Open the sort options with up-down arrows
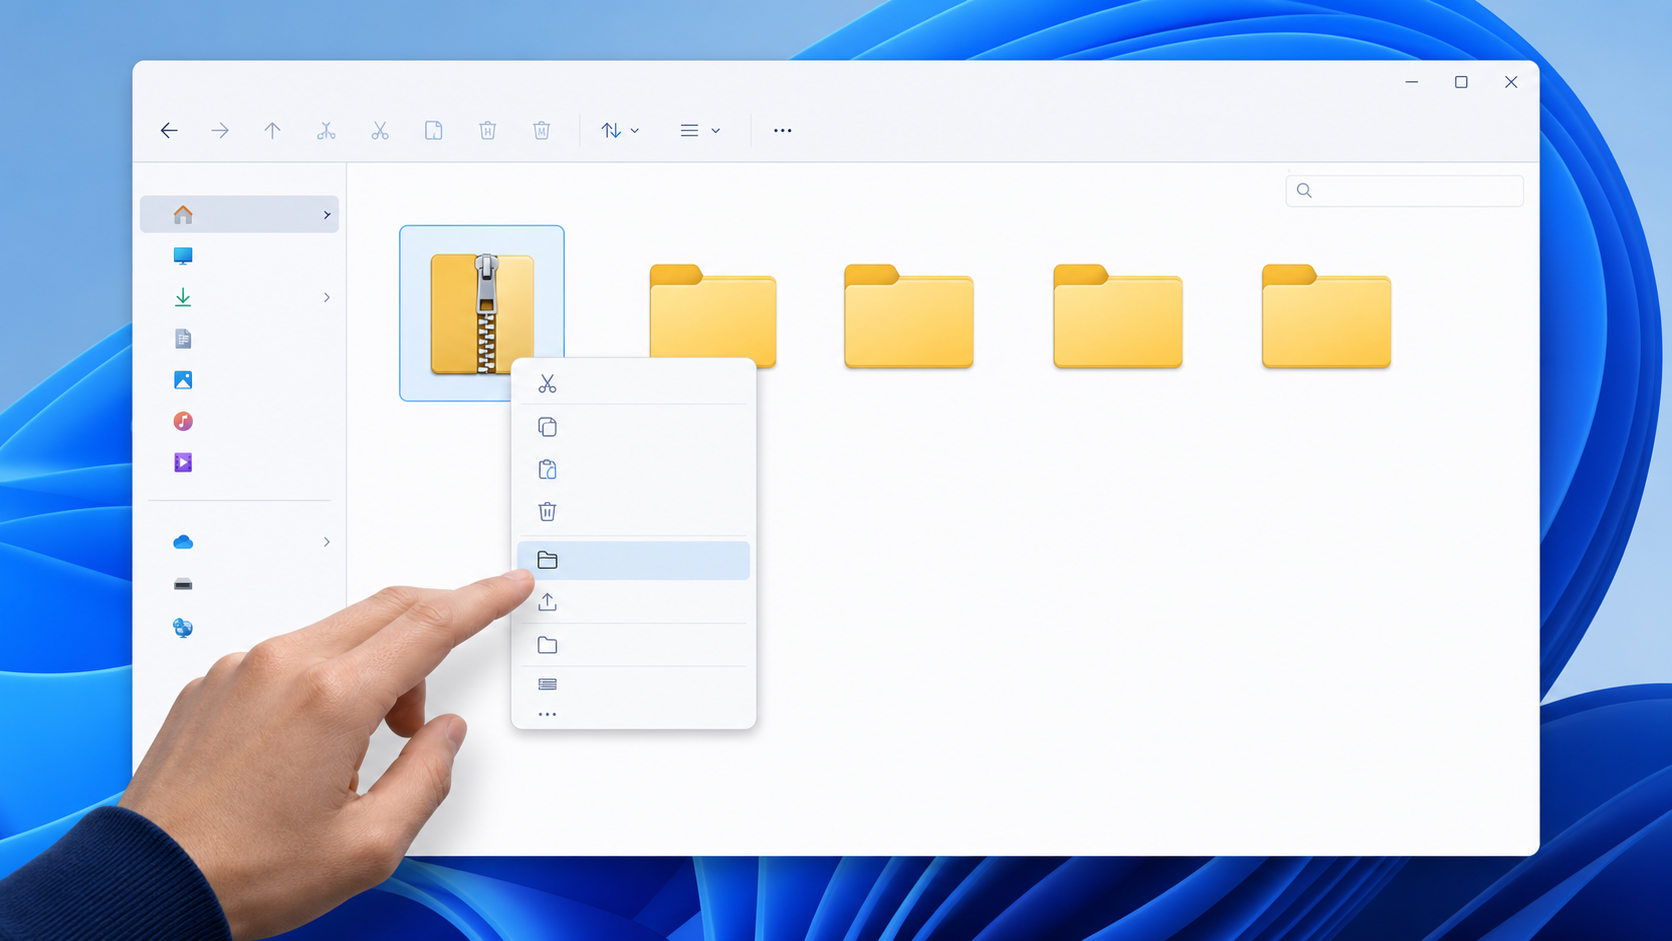The width and height of the screenshot is (1672, 941). [x=620, y=130]
